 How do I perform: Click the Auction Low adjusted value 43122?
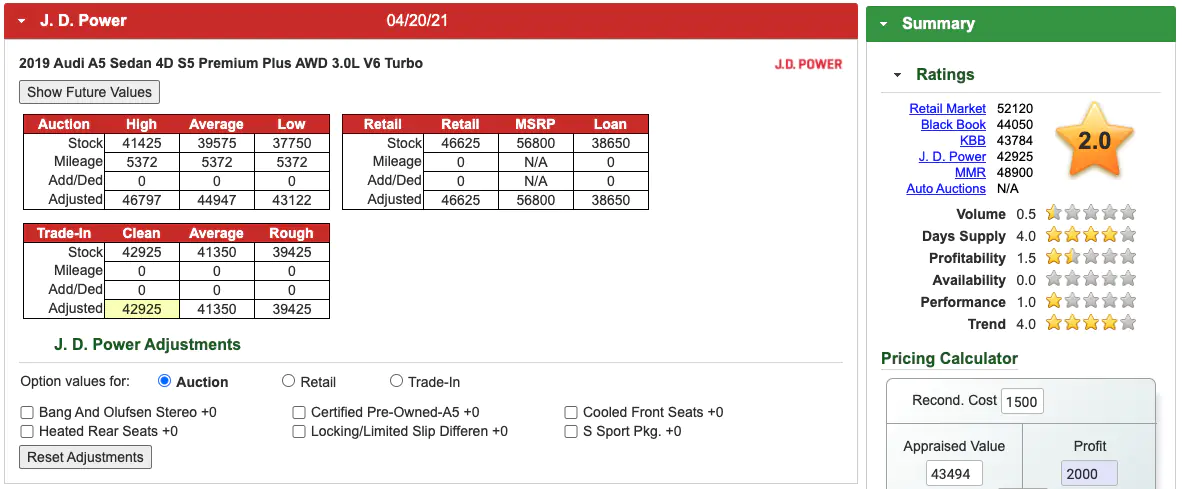tap(292, 200)
